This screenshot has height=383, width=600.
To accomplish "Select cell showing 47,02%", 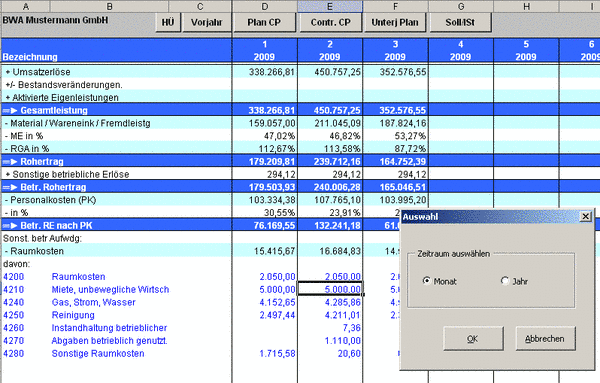I will point(265,136).
